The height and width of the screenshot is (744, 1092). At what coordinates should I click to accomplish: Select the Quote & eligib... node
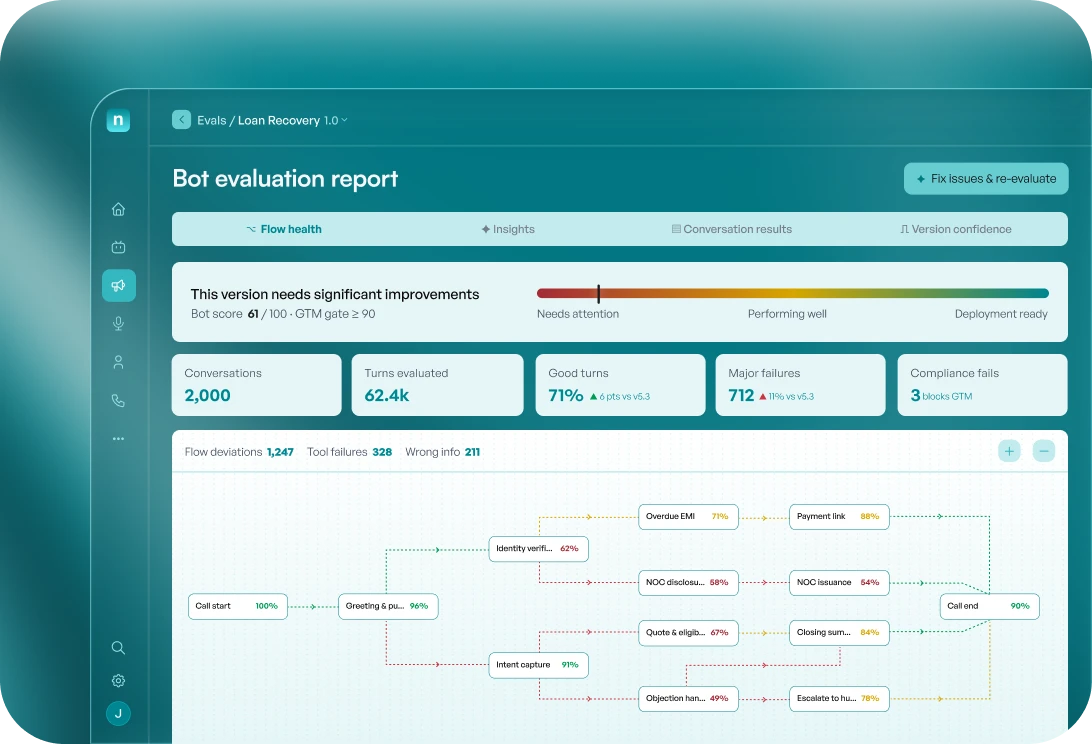click(x=688, y=633)
